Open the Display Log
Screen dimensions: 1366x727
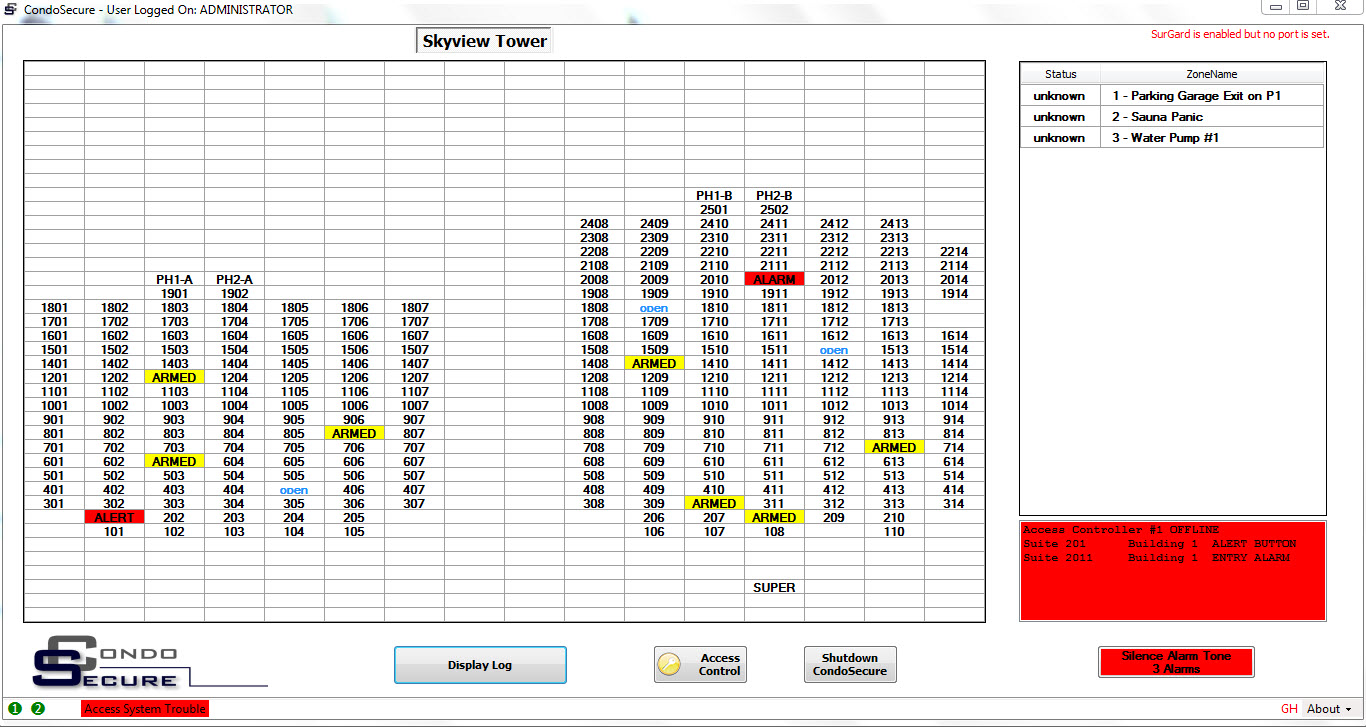tap(480, 665)
